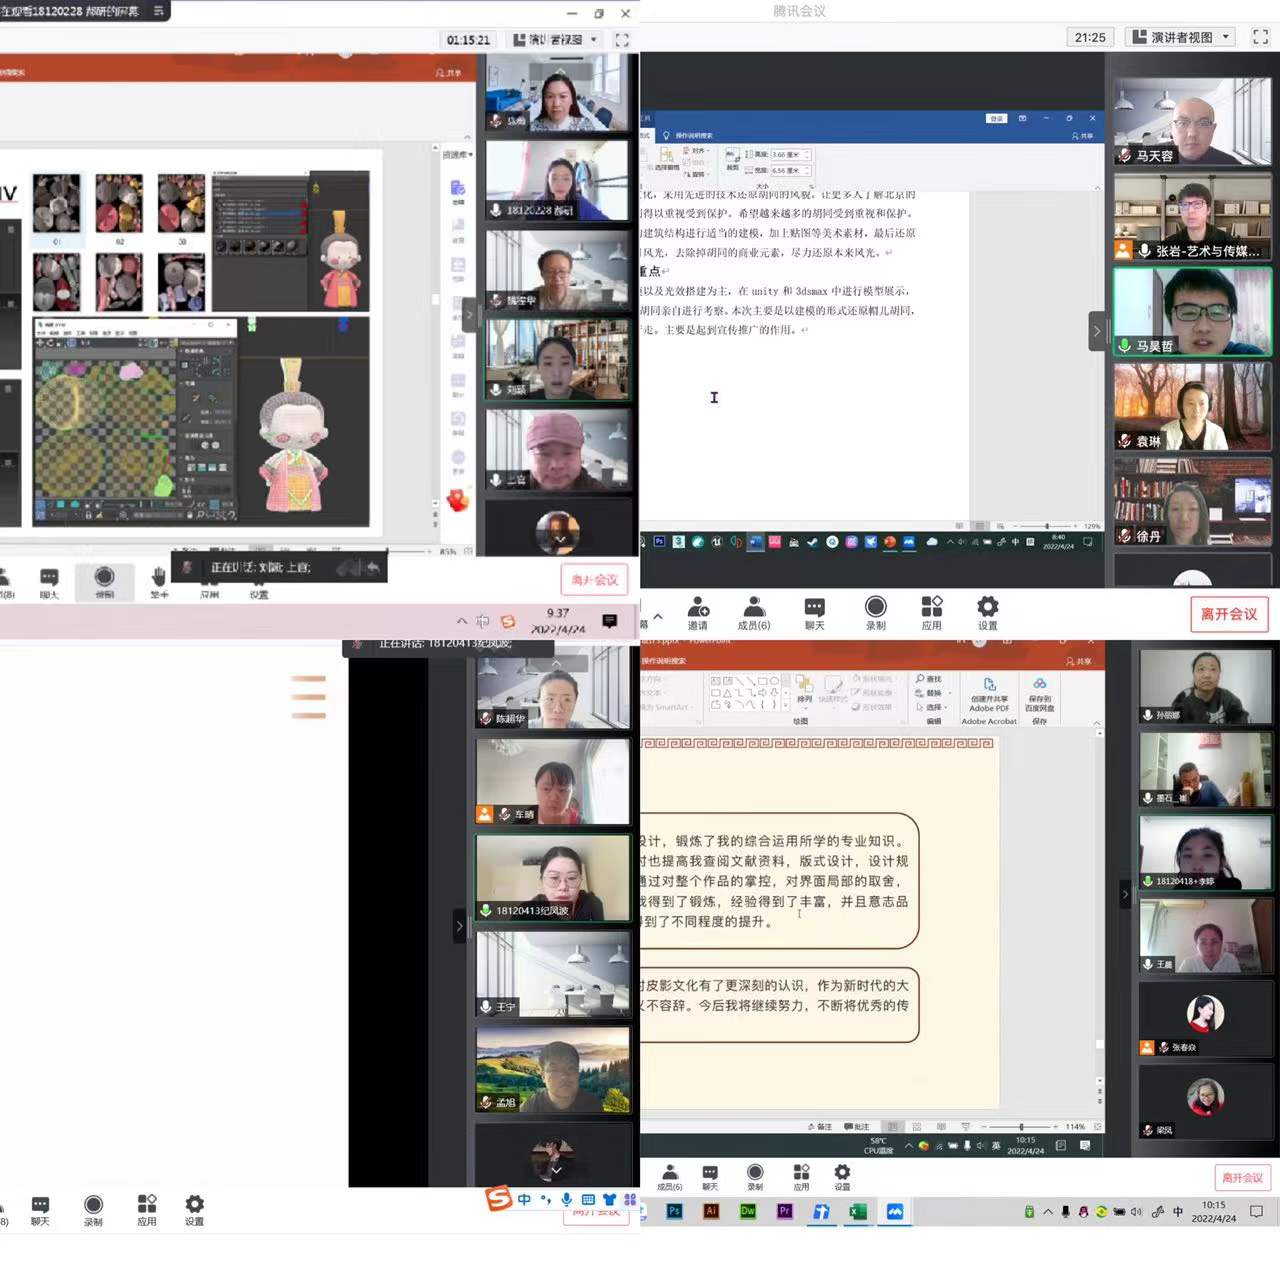Open Excel from the Windows taskbar
The width and height of the screenshot is (1280, 1280).
(857, 1211)
